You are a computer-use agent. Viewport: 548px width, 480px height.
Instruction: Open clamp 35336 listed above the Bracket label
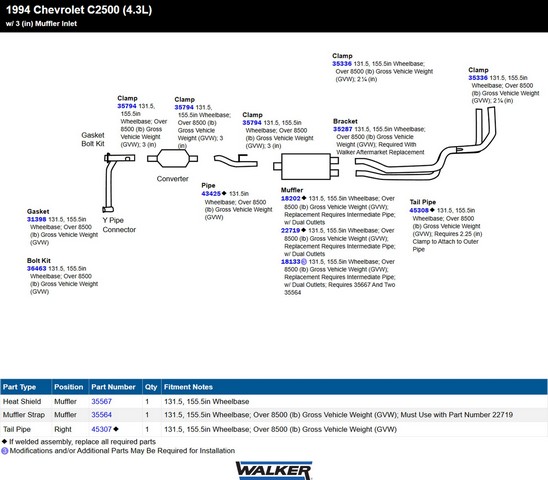(342, 64)
